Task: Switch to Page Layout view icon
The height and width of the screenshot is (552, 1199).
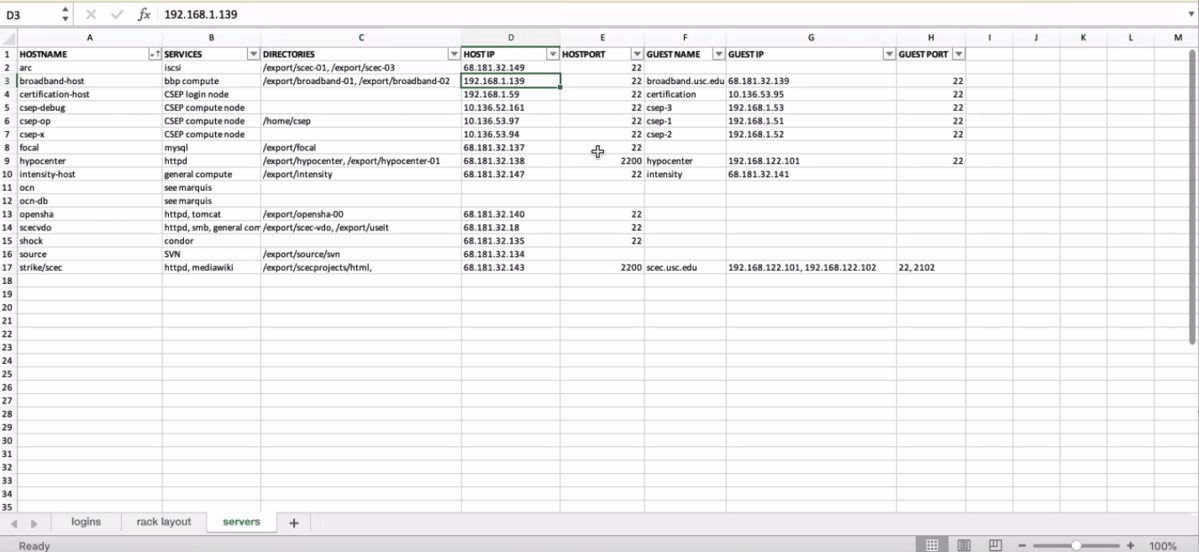Action: [963, 546]
